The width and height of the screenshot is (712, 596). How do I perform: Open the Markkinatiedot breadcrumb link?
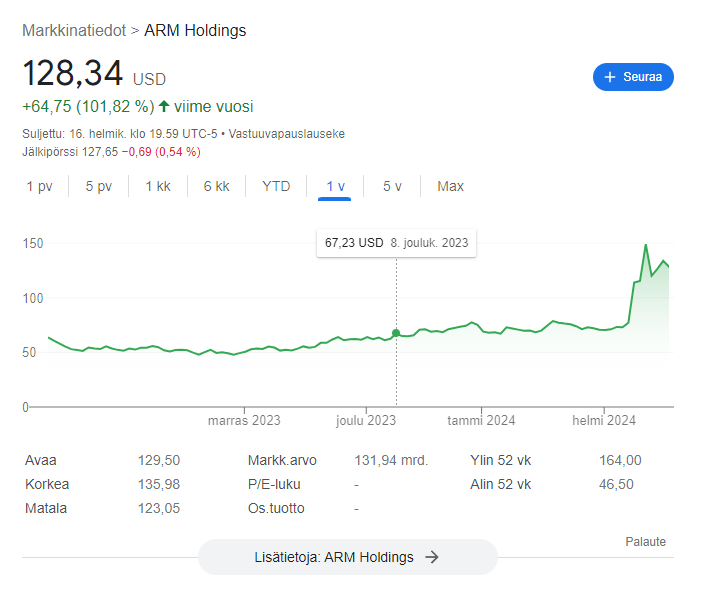[74, 30]
